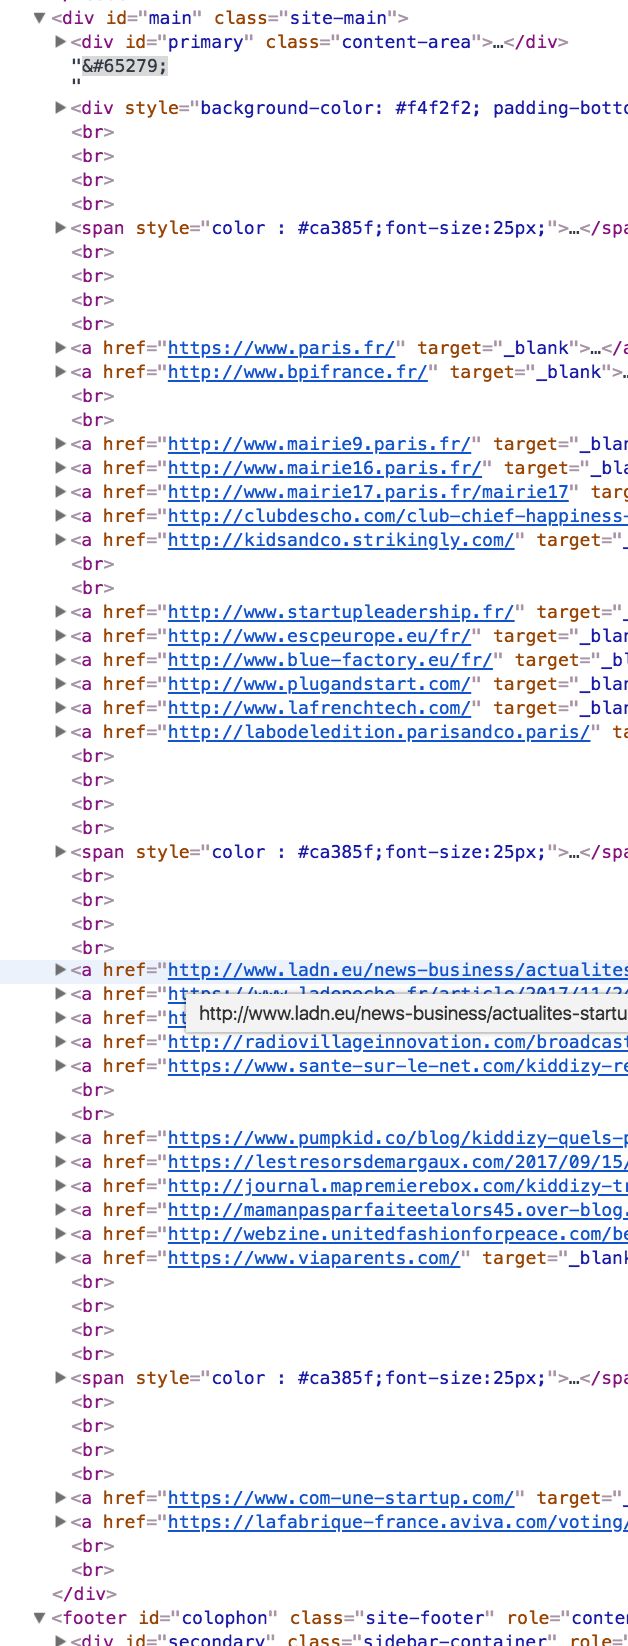The width and height of the screenshot is (628, 1646).
Task: Expand the com-une-startup.com anchor node
Action: (x=60, y=1498)
